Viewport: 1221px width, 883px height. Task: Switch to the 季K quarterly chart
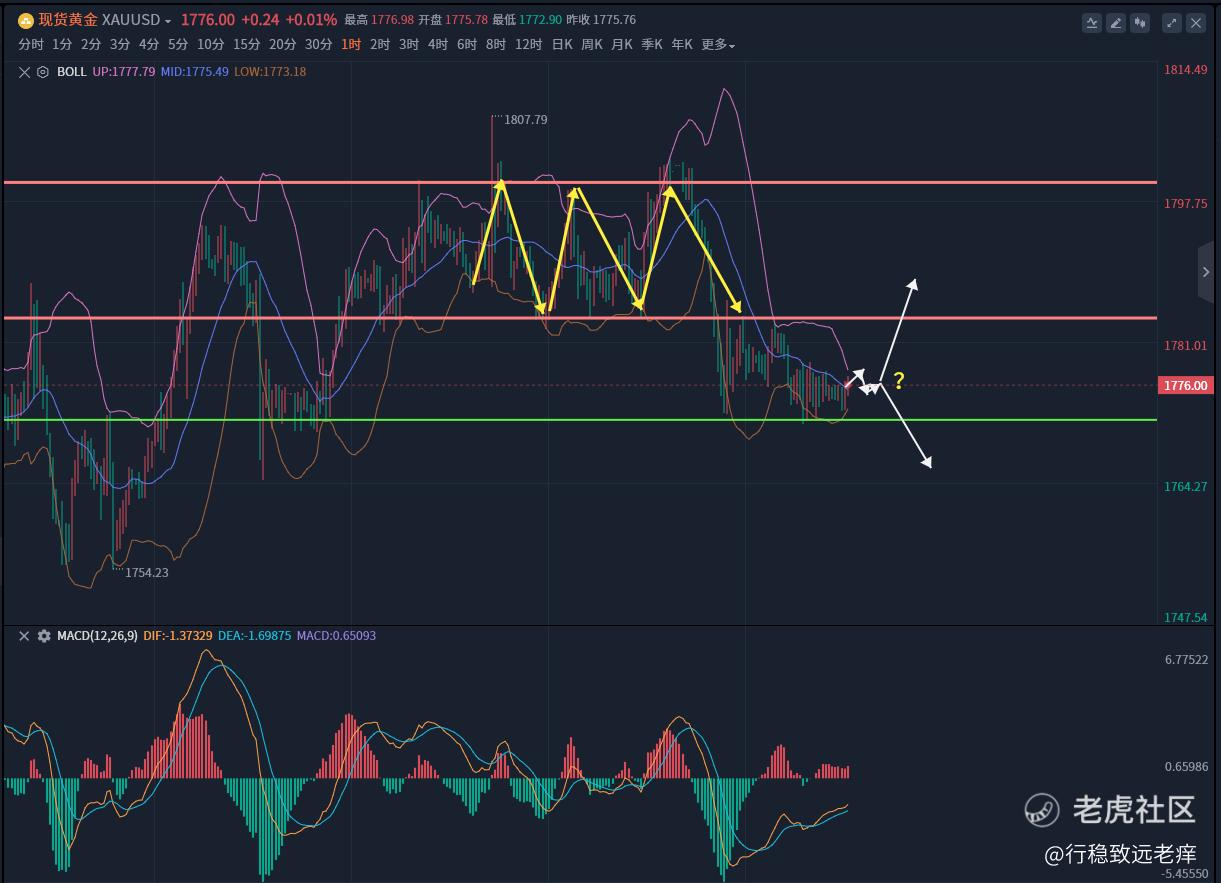[x=652, y=45]
